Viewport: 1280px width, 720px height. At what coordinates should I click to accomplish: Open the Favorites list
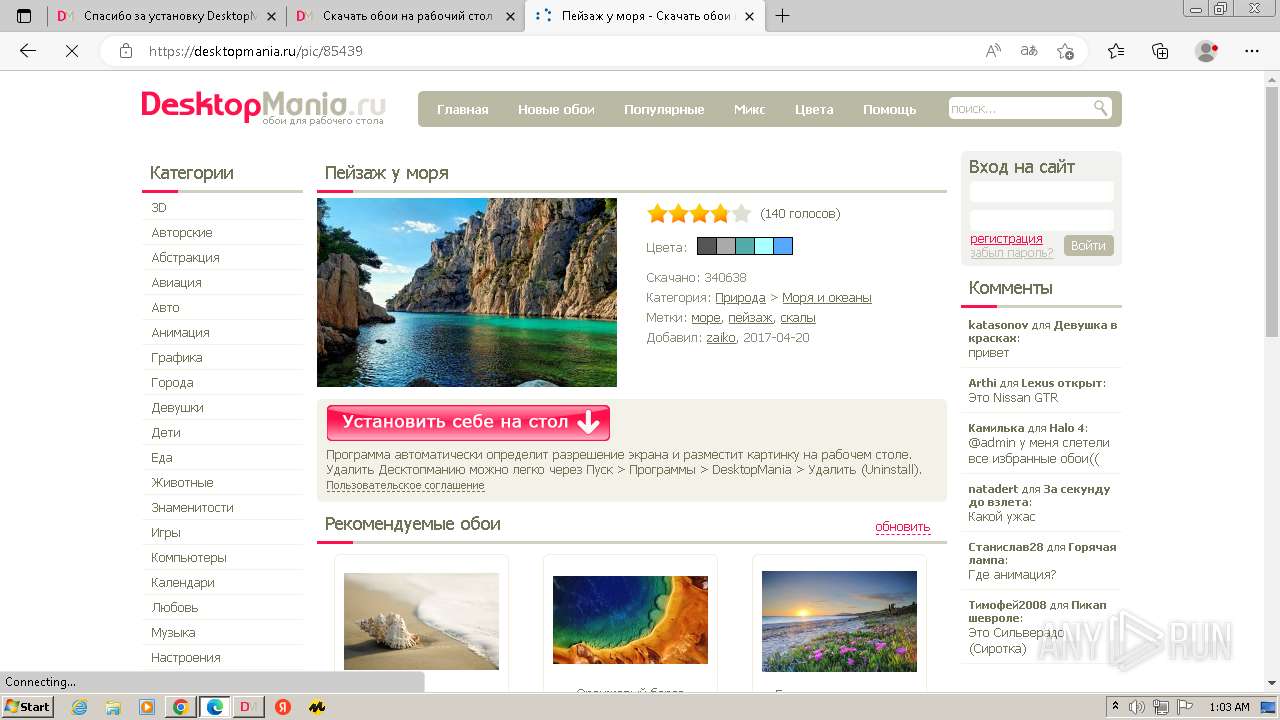pos(1116,51)
